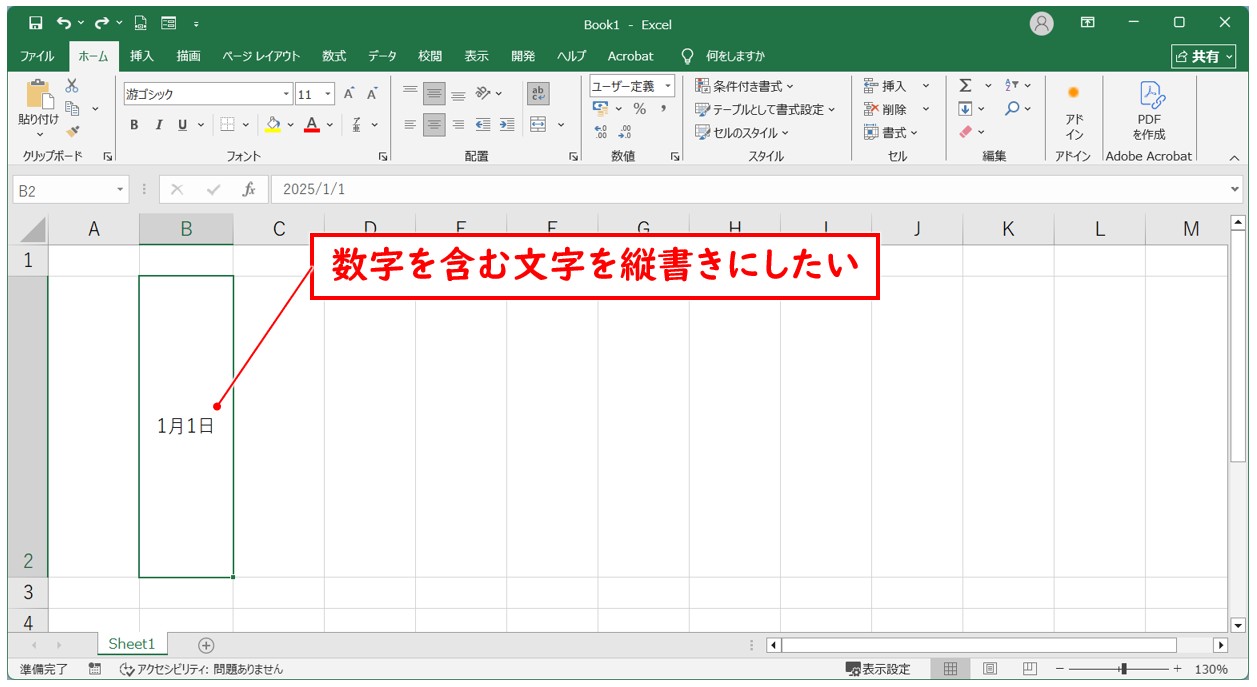1257x687 pixels.
Task: Toggle Underline formatting
Action: (x=182, y=125)
